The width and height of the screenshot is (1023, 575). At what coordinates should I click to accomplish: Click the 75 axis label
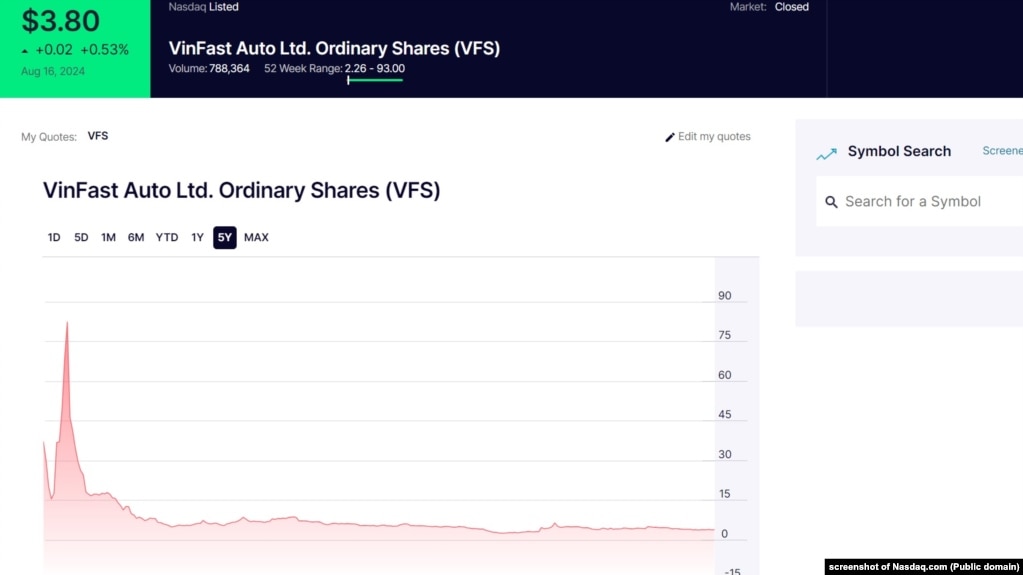(x=725, y=335)
